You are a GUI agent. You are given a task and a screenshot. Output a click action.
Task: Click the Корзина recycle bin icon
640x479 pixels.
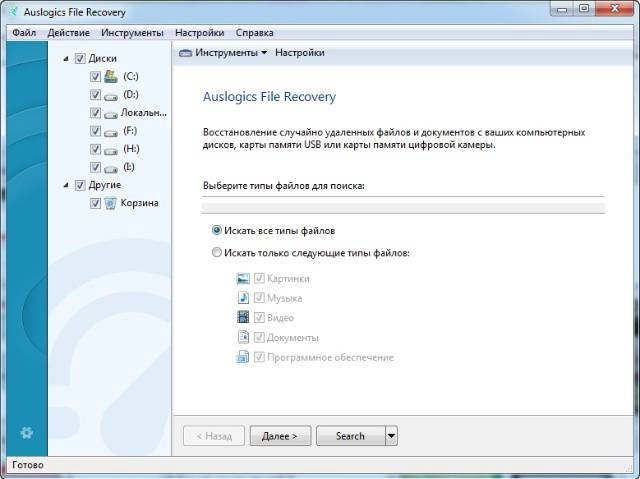[110, 203]
